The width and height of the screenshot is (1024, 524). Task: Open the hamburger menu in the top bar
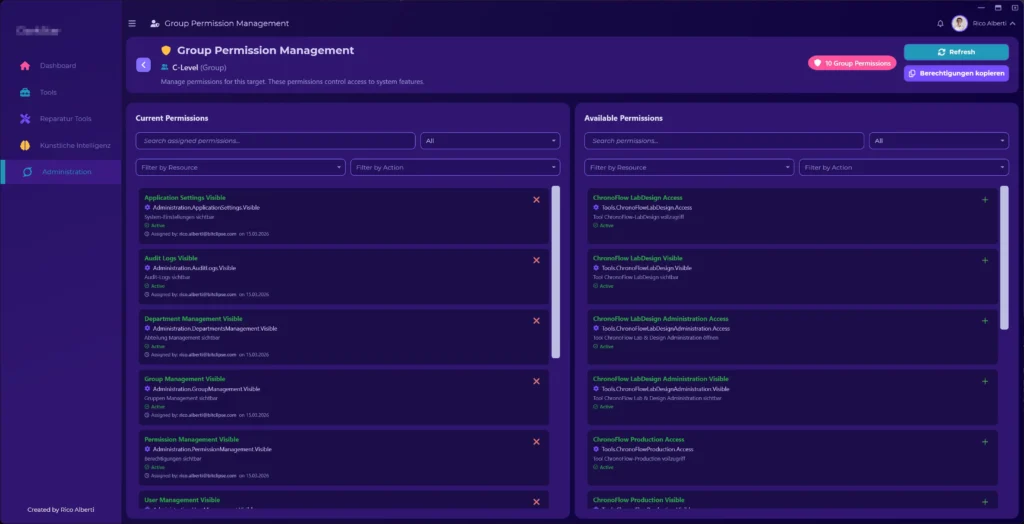(x=132, y=24)
